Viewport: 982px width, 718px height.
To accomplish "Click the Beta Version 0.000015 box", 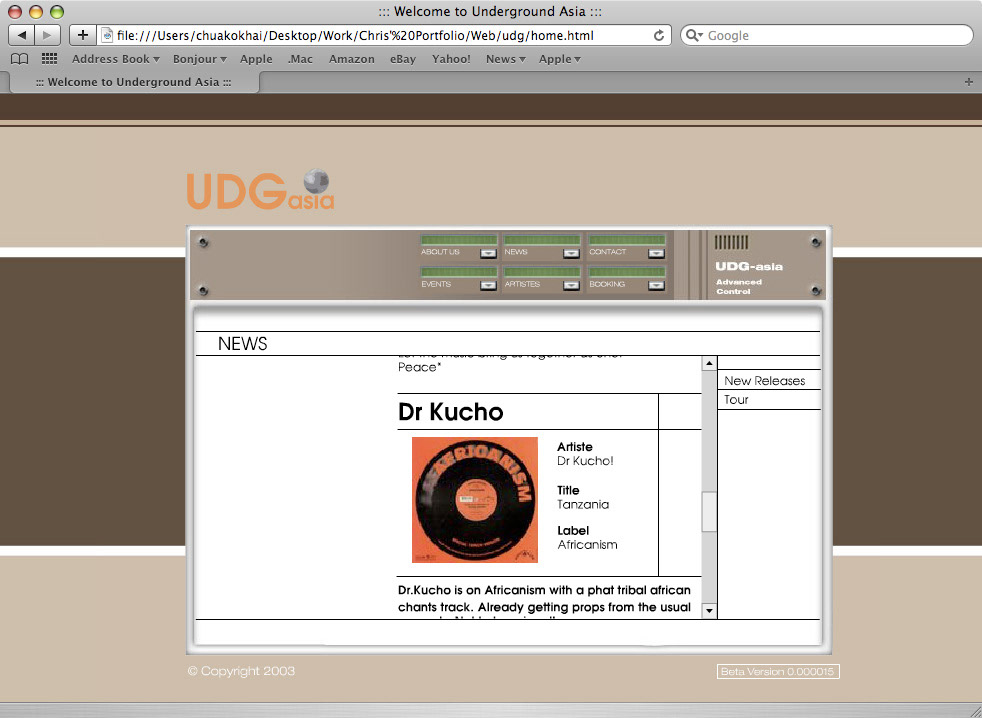I will (x=778, y=671).
